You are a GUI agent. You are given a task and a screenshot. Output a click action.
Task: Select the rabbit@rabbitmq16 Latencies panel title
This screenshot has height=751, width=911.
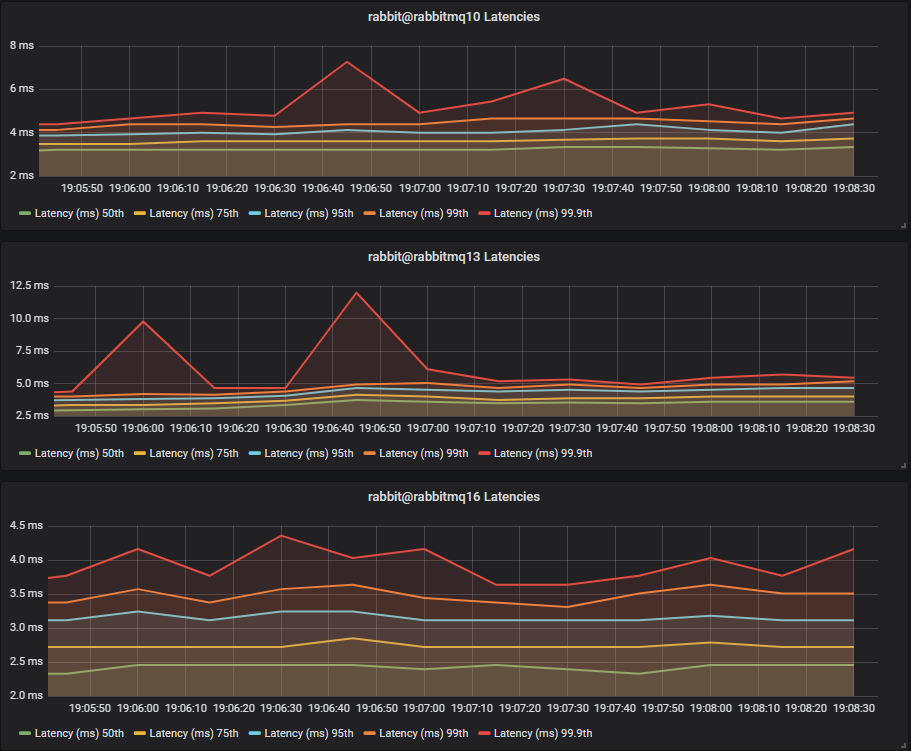[x=453, y=496]
